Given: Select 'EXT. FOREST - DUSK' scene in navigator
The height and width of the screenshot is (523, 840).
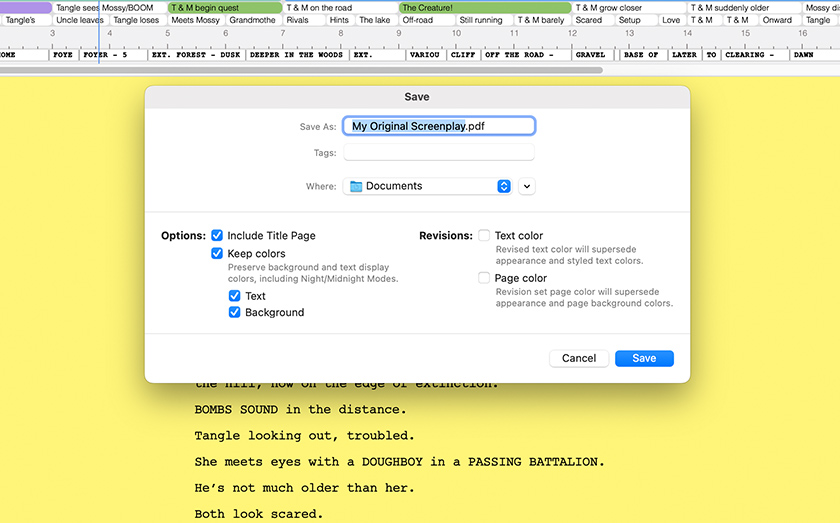Looking at the screenshot, I should [196, 55].
